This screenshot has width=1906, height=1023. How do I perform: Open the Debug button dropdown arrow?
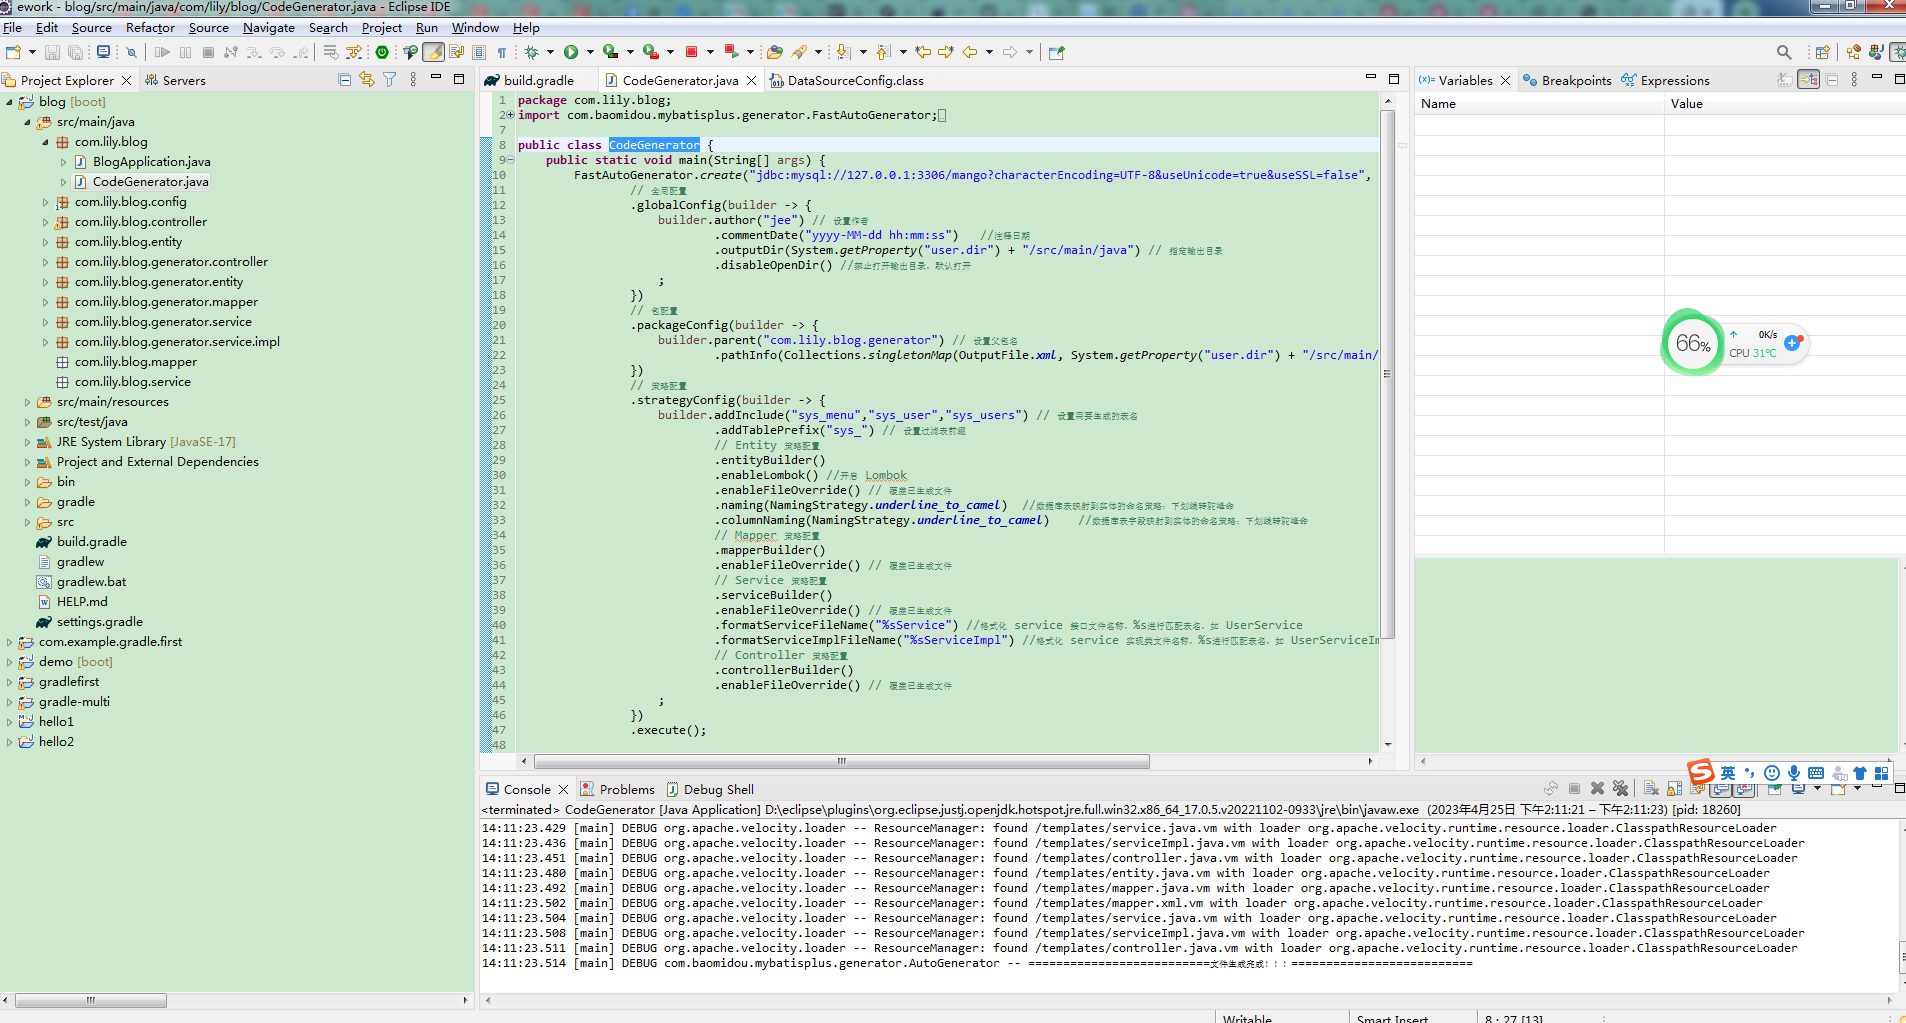(x=550, y=52)
